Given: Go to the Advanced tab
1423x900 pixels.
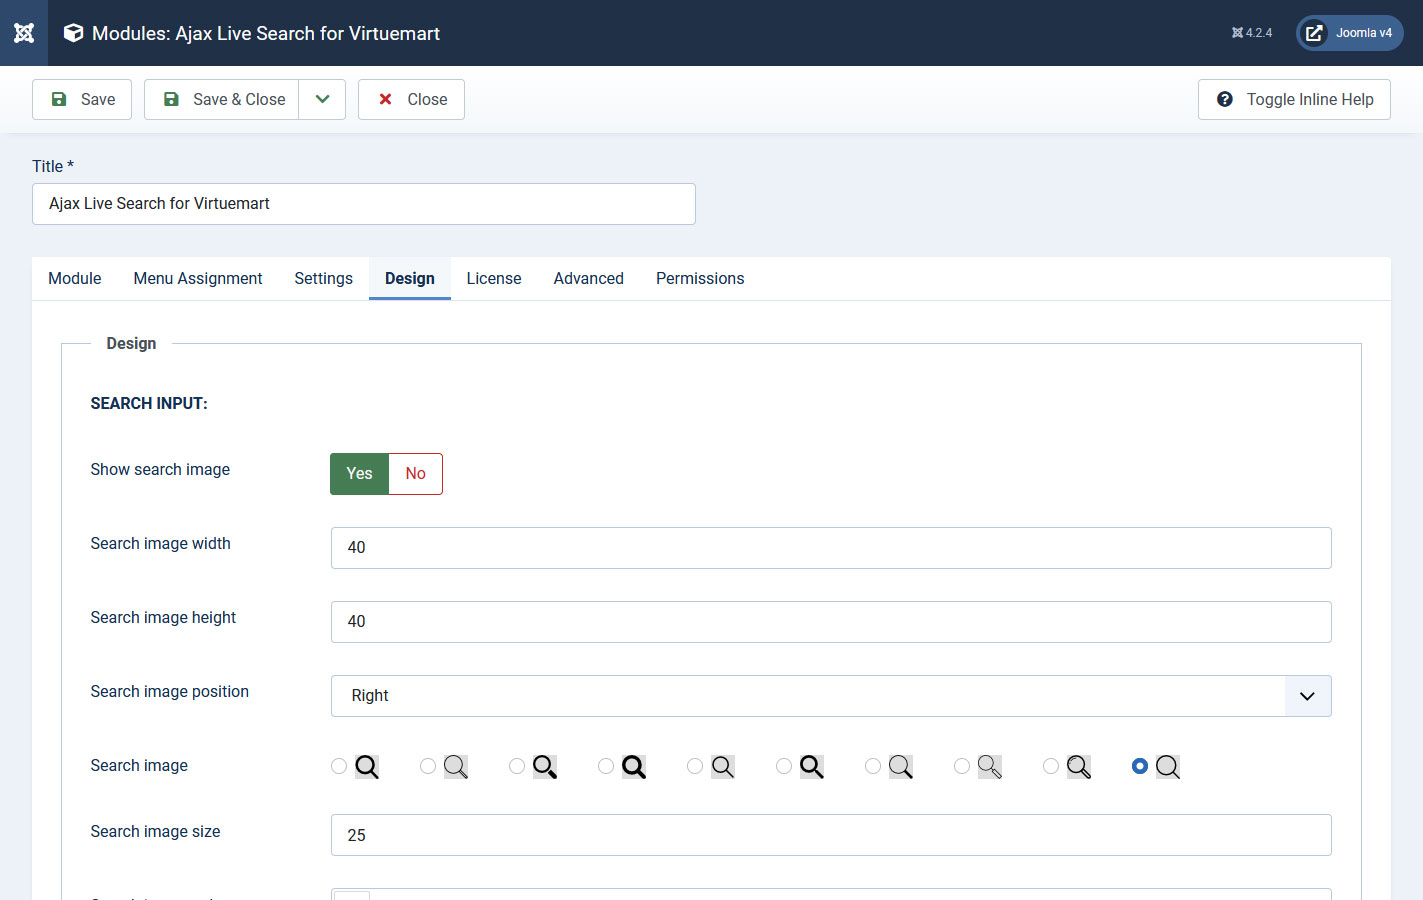Looking at the screenshot, I should coord(589,278).
